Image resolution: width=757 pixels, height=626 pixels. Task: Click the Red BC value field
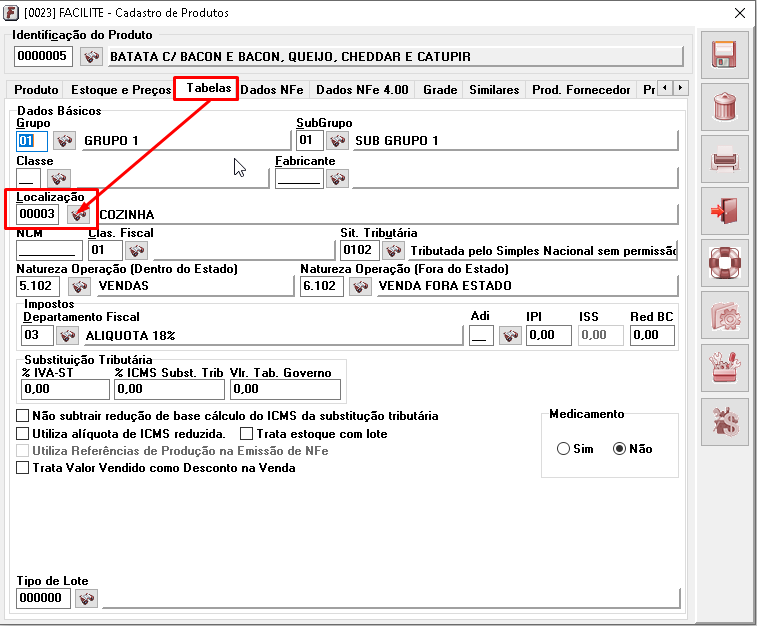pos(652,335)
